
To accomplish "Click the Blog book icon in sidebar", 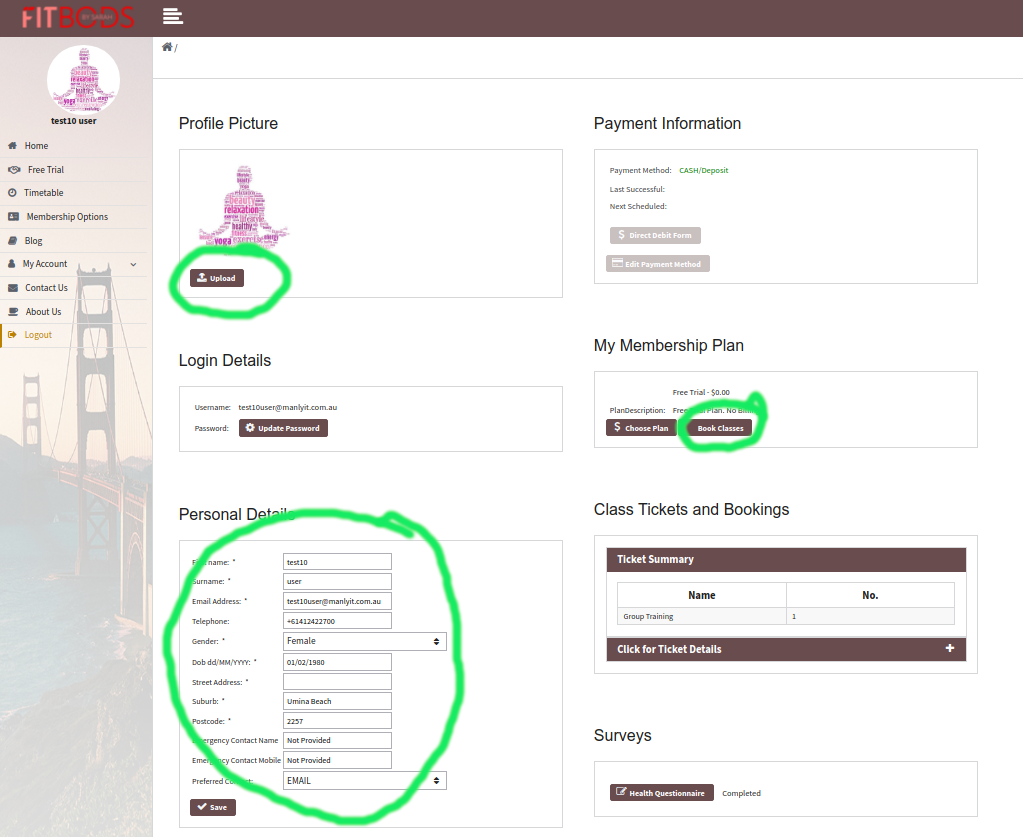I will pyautogui.click(x=13, y=241).
